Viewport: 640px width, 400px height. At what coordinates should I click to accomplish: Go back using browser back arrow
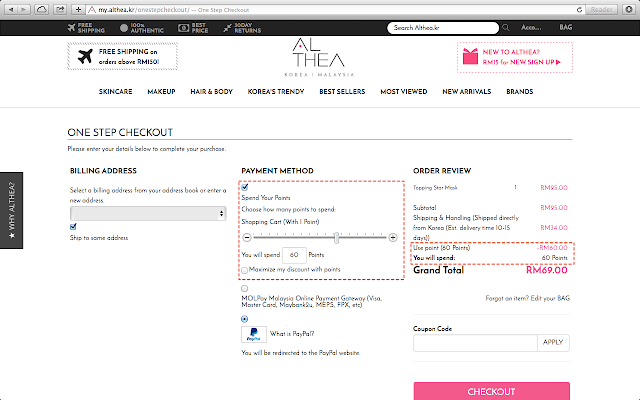11,9
